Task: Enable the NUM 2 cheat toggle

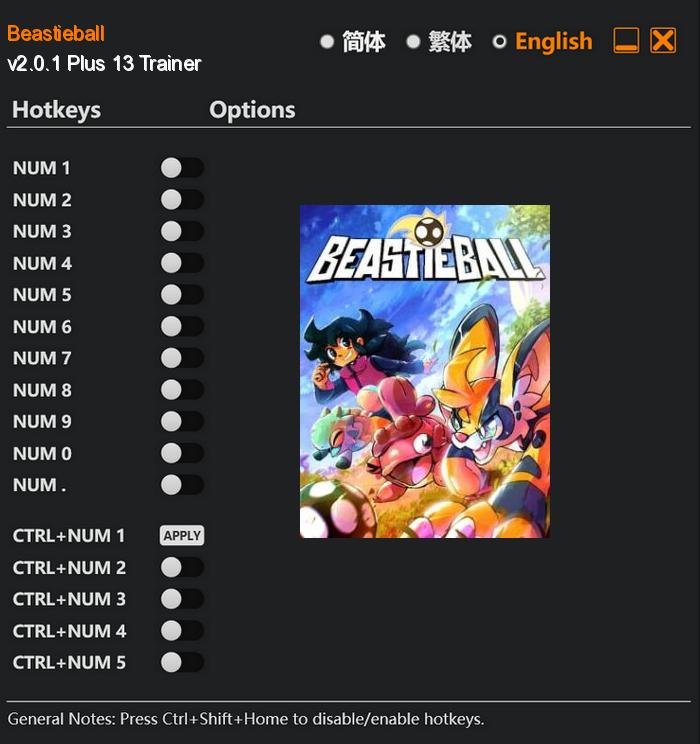Action: click(x=182, y=200)
